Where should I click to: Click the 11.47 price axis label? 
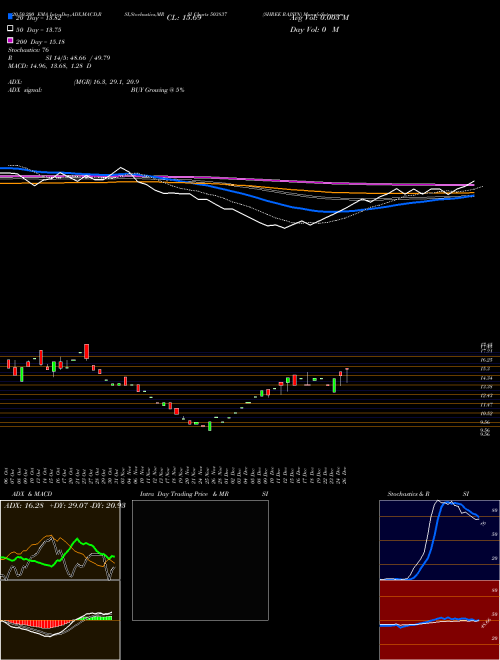click(x=486, y=404)
